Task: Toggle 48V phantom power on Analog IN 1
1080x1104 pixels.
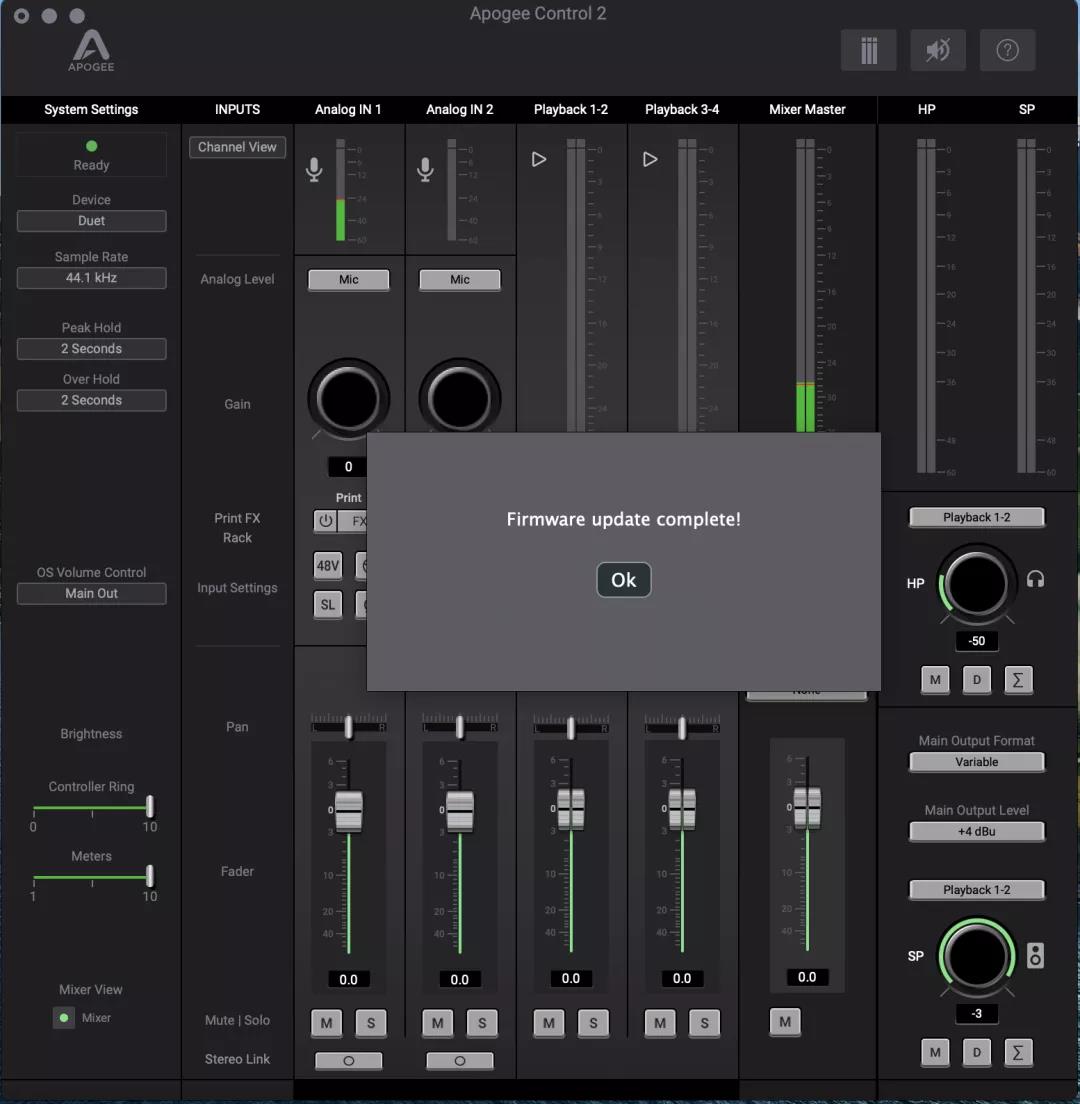Action: (x=328, y=565)
